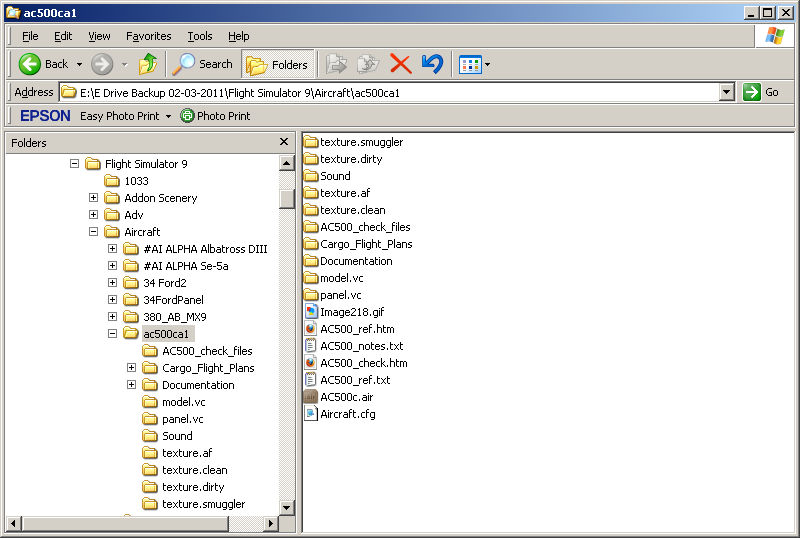
Task: Open the Search pane
Action: [203, 64]
